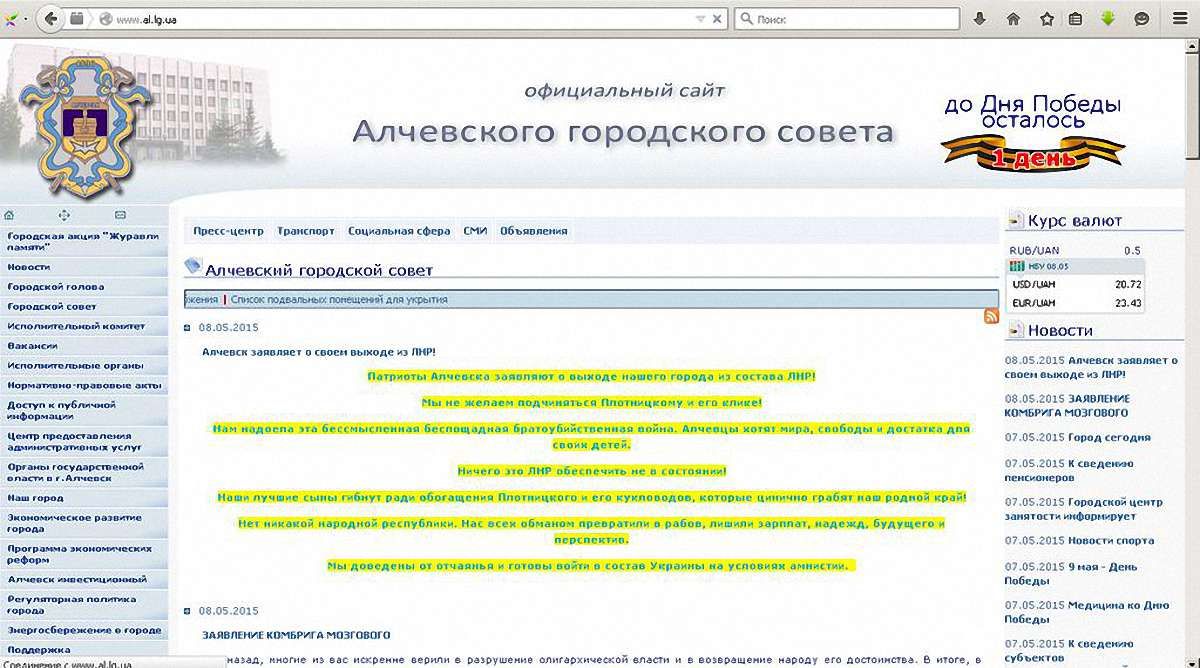This screenshot has height=668, width=1200.
Task: Click icon next to Курс валют heading
Action: tap(1016, 221)
